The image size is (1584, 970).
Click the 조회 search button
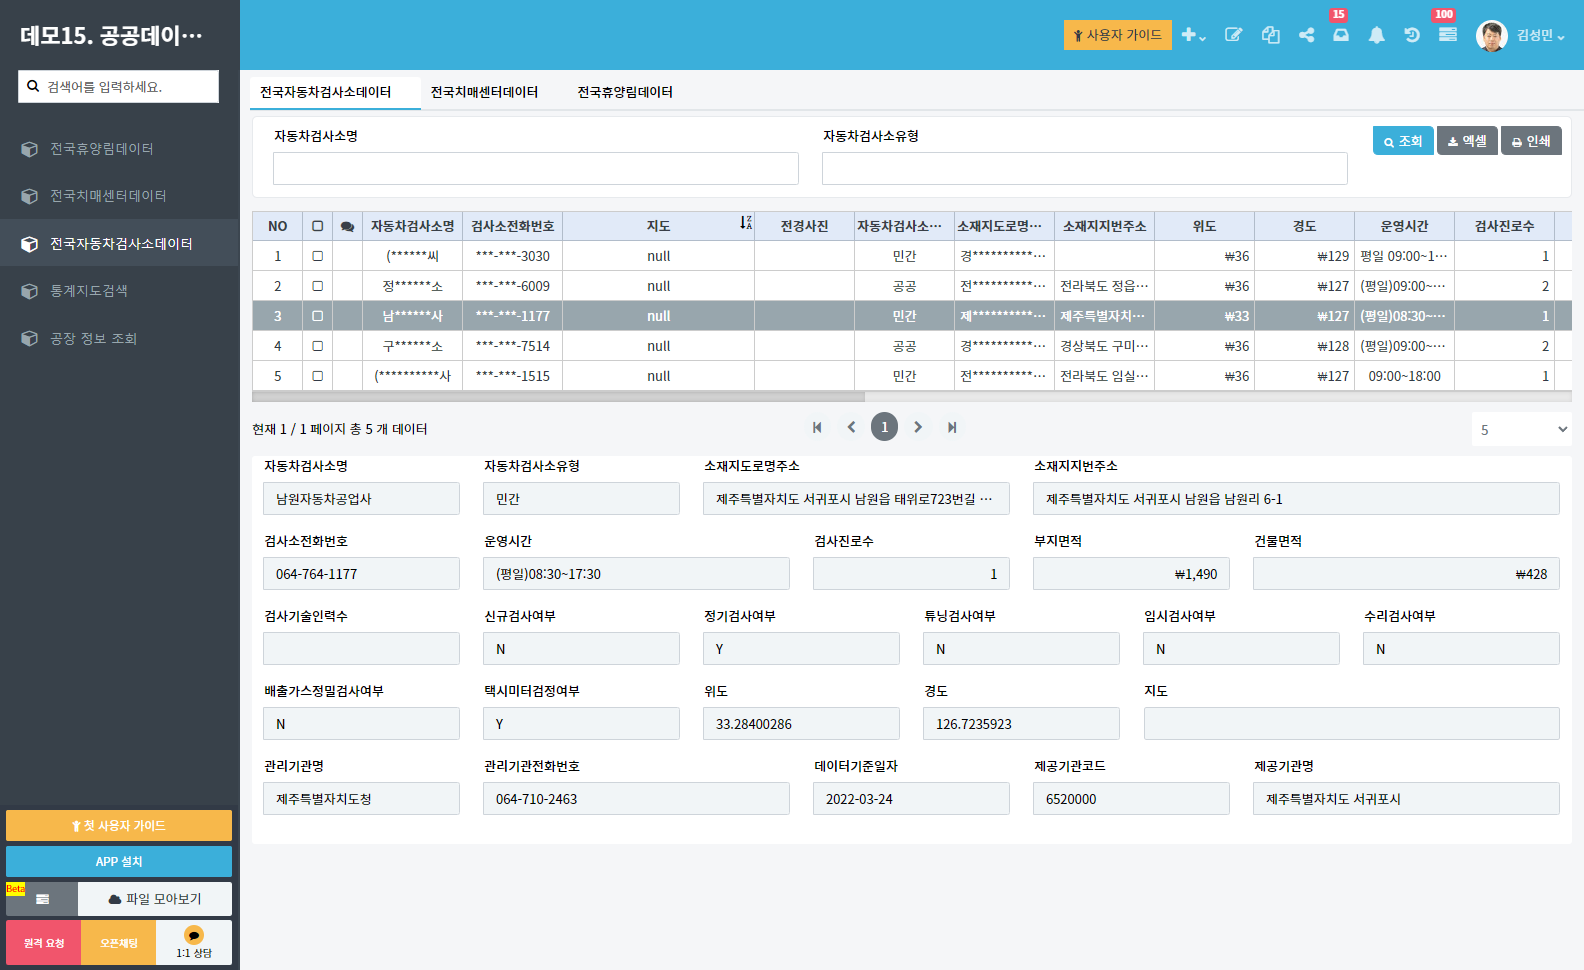point(1402,141)
